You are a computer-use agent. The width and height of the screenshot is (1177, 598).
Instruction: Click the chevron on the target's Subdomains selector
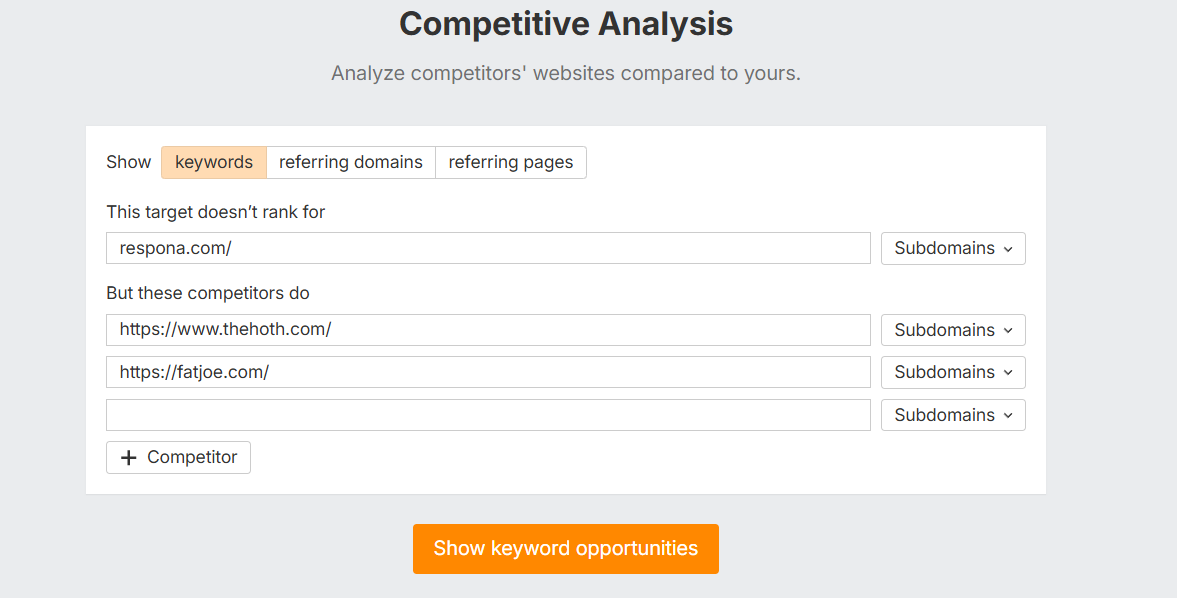[x=1006, y=248]
